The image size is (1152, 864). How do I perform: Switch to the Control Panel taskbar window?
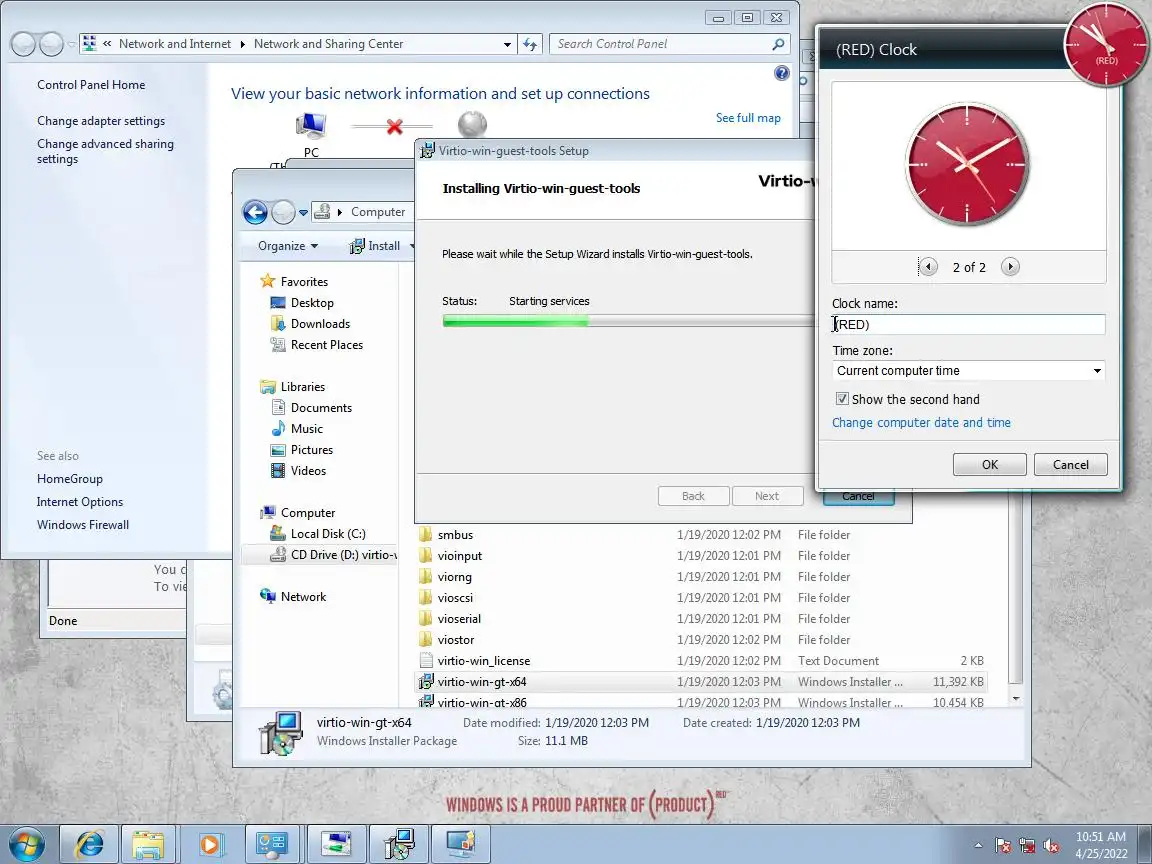pos(271,844)
